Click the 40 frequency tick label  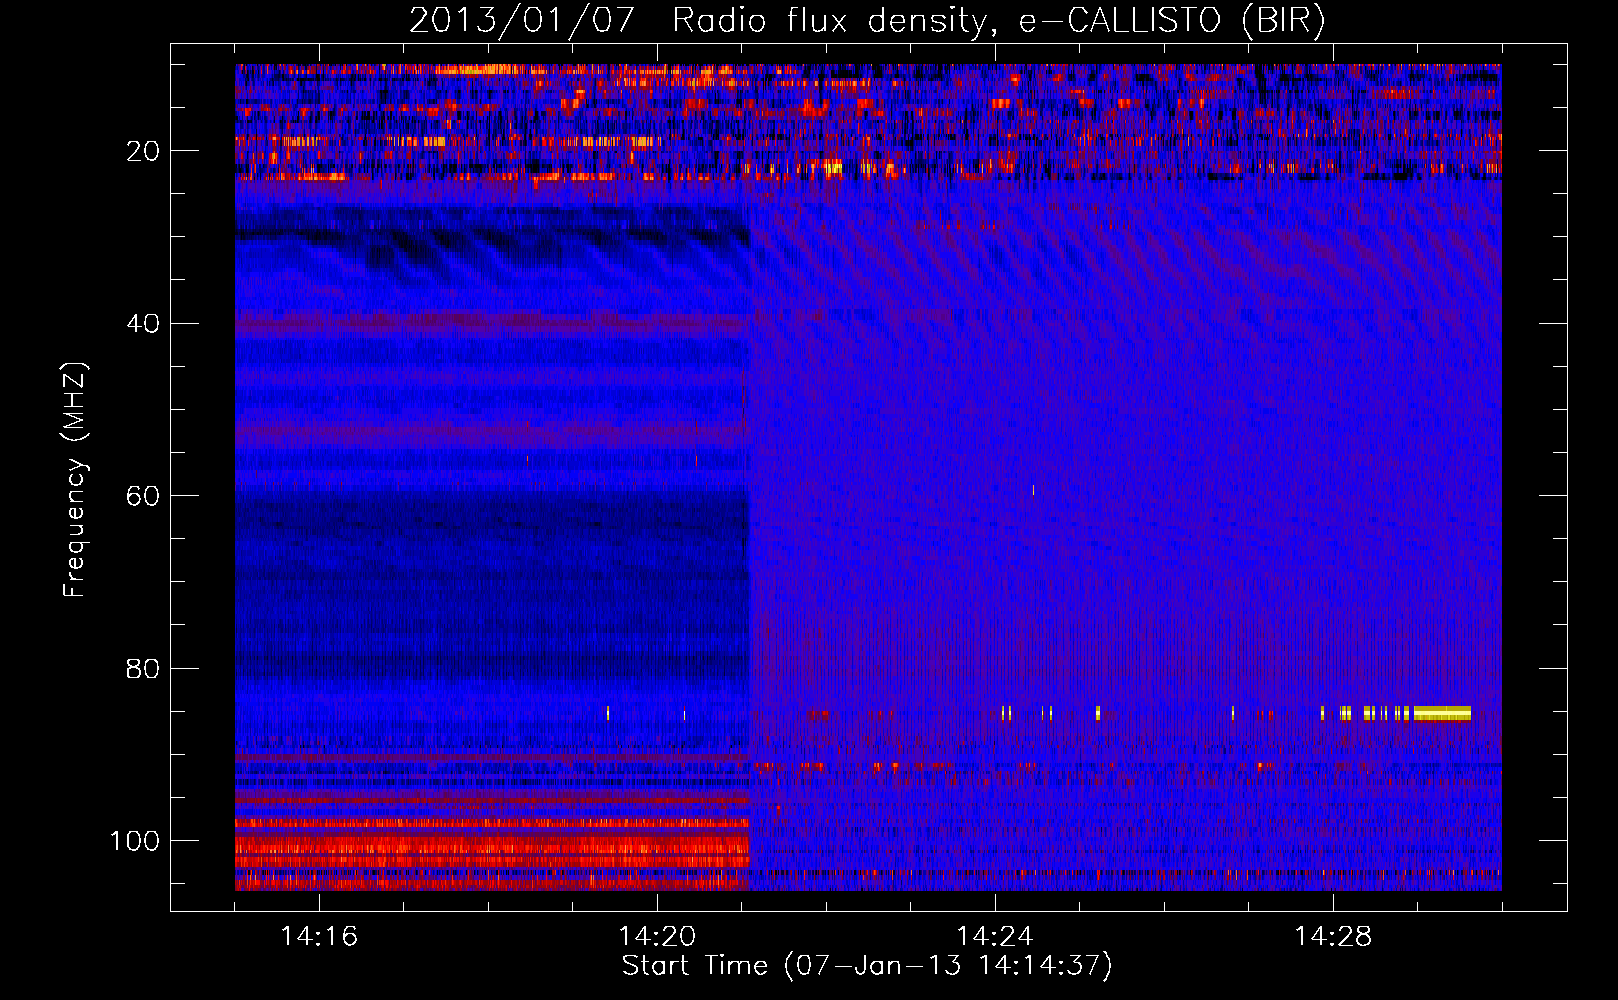tap(143, 324)
